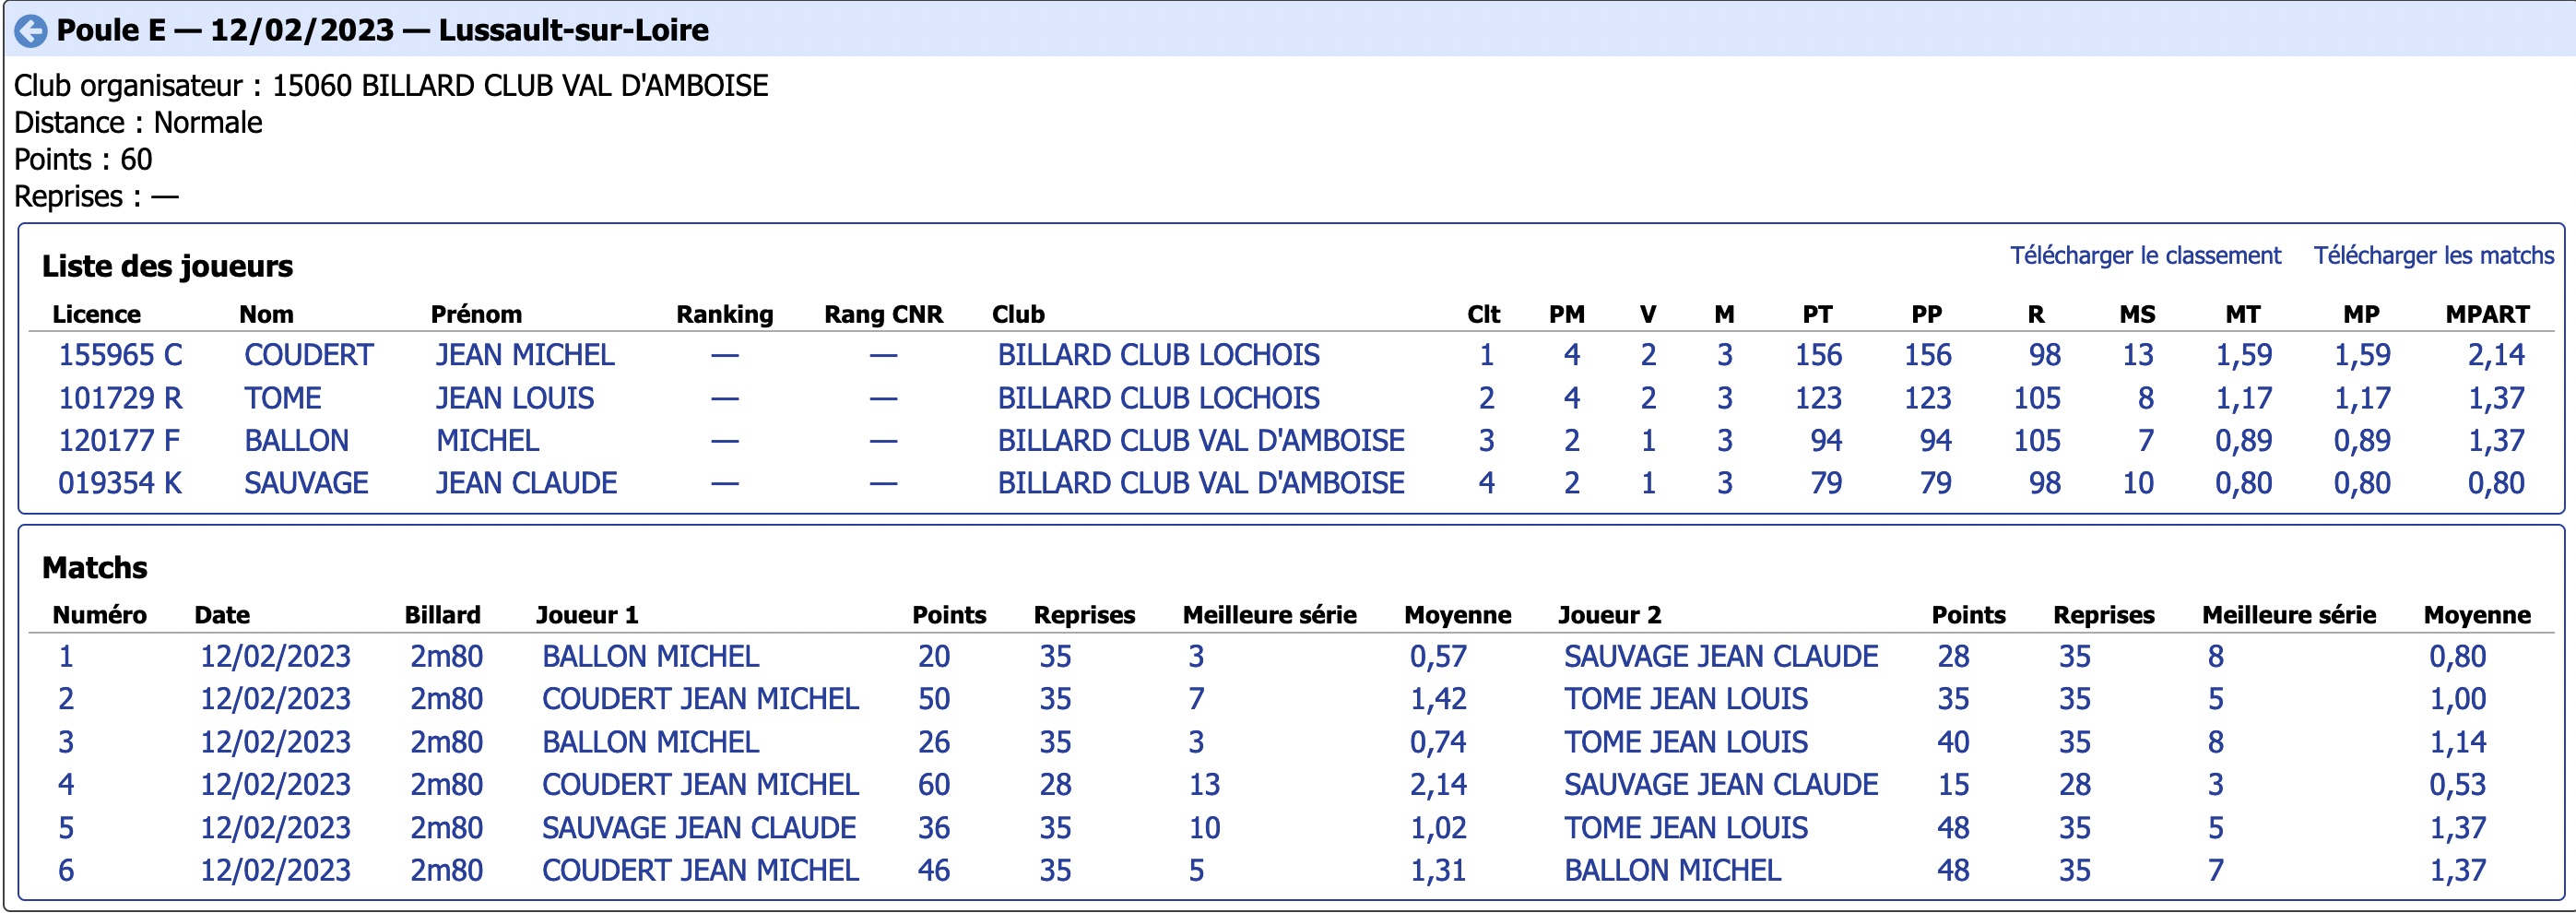Click the Points : 60 line

point(83,160)
